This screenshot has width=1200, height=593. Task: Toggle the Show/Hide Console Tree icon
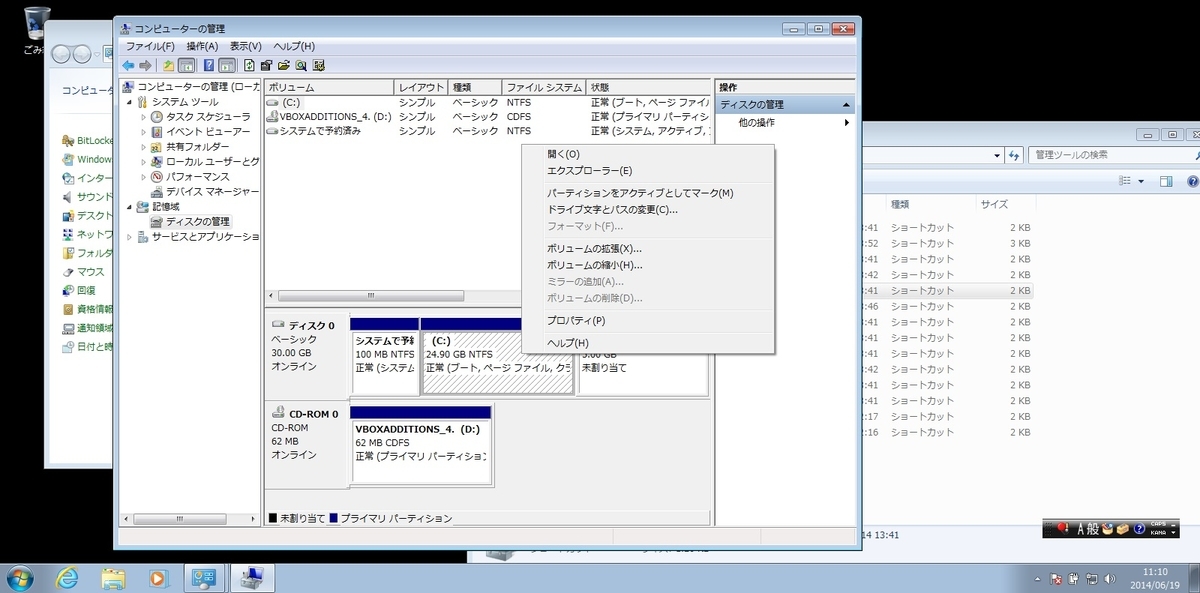click(185, 65)
